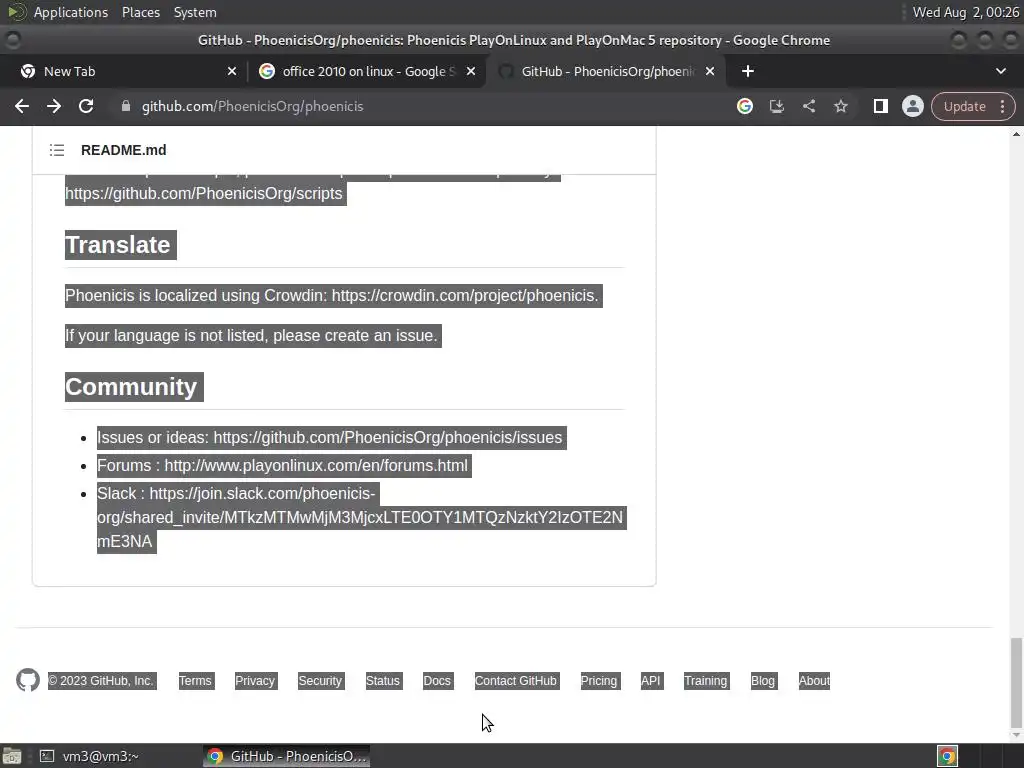
Task: Click the scrollbar up arrow
Action: tap(1016, 134)
